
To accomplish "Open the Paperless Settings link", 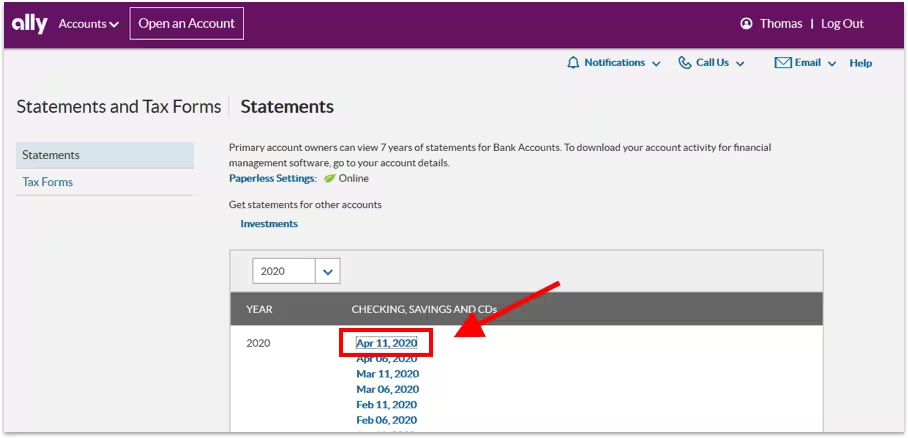I will click(x=273, y=178).
